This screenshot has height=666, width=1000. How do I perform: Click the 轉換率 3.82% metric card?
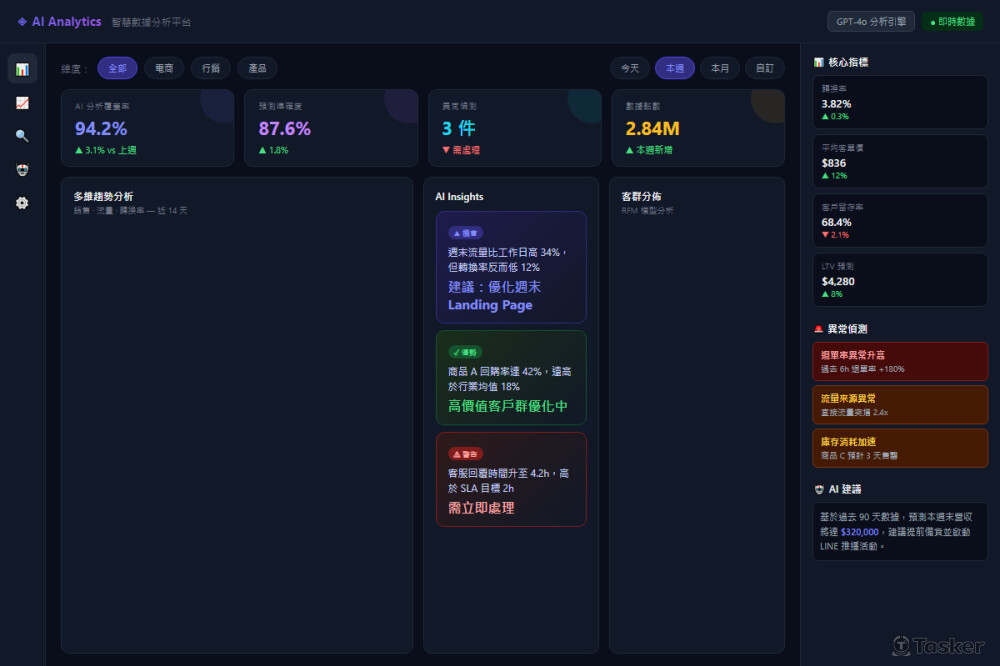point(899,101)
